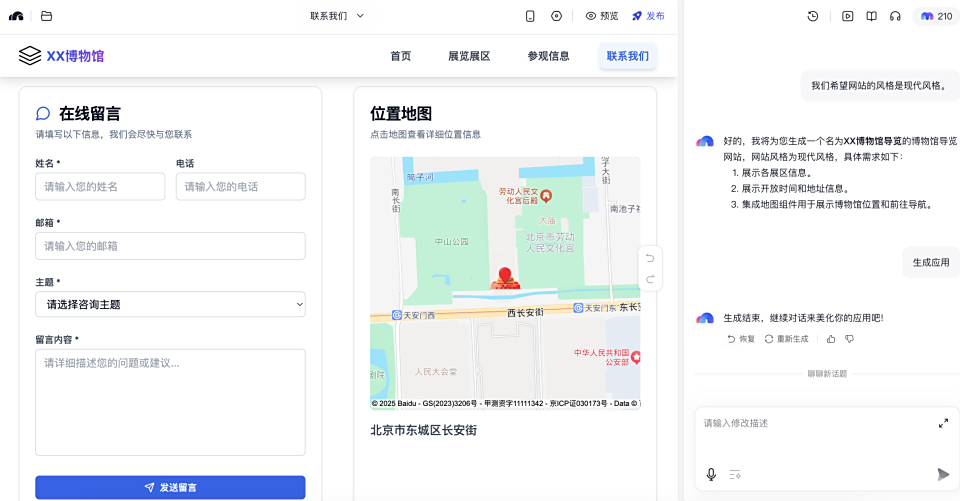Open the 请选择咨询主题 dropdown
The width and height of the screenshot is (960, 501).
pyautogui.click(x=170, y=304)
